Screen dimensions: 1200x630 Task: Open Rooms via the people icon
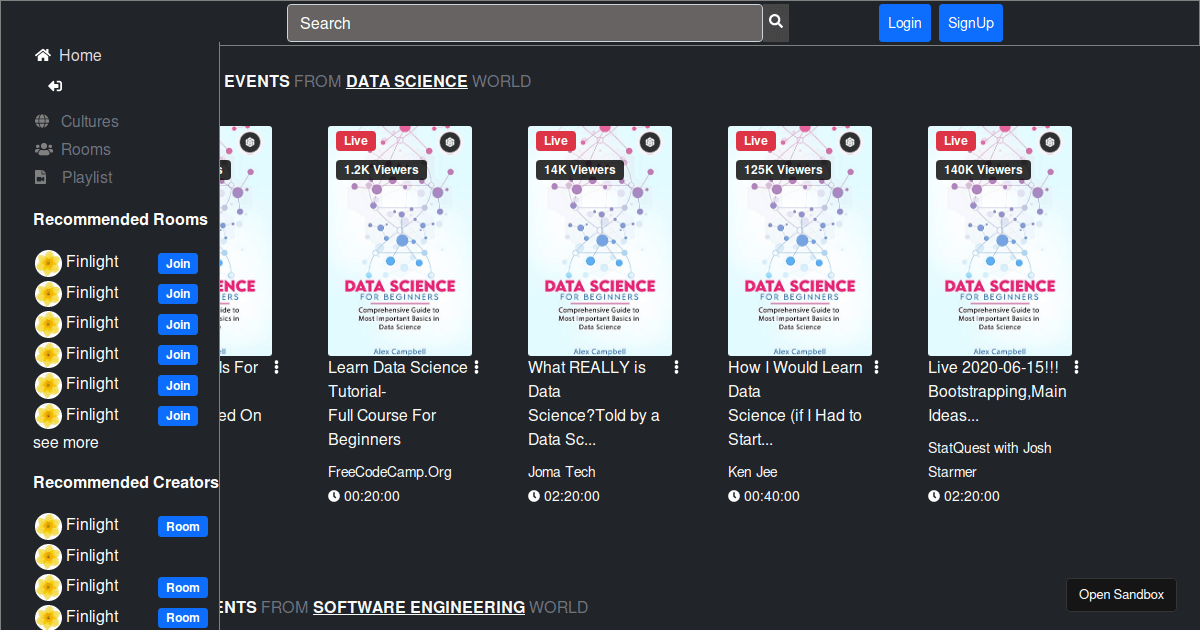click(41, 149)
